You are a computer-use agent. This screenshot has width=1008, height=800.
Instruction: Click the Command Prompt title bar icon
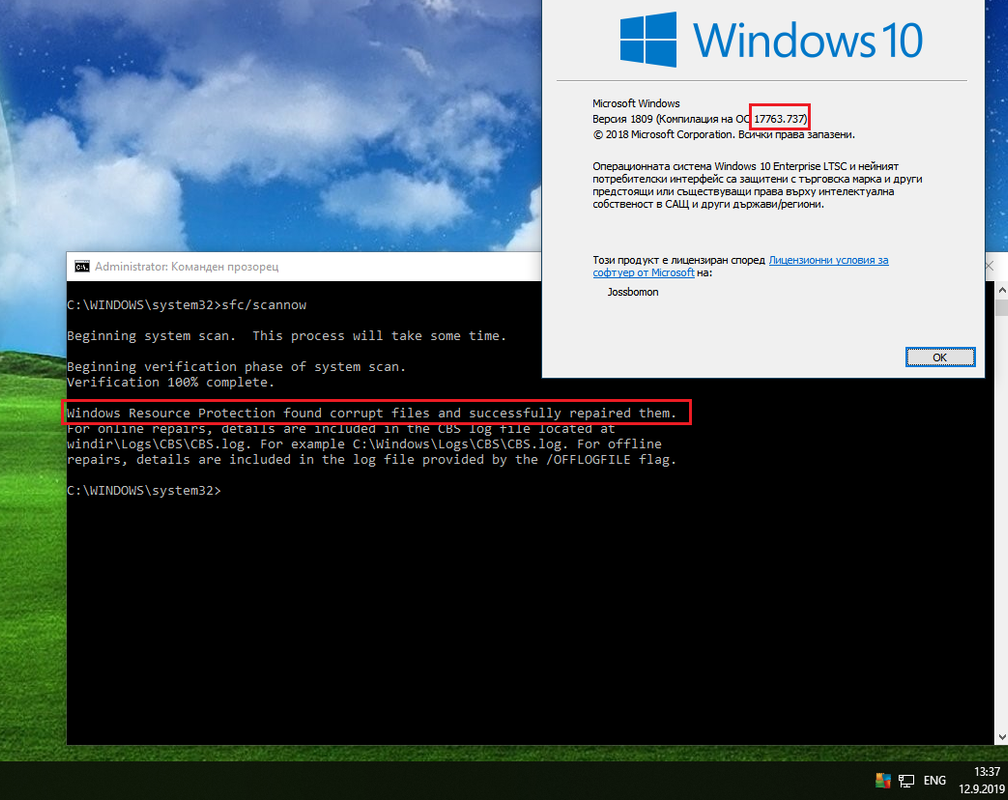pos(82,266)
